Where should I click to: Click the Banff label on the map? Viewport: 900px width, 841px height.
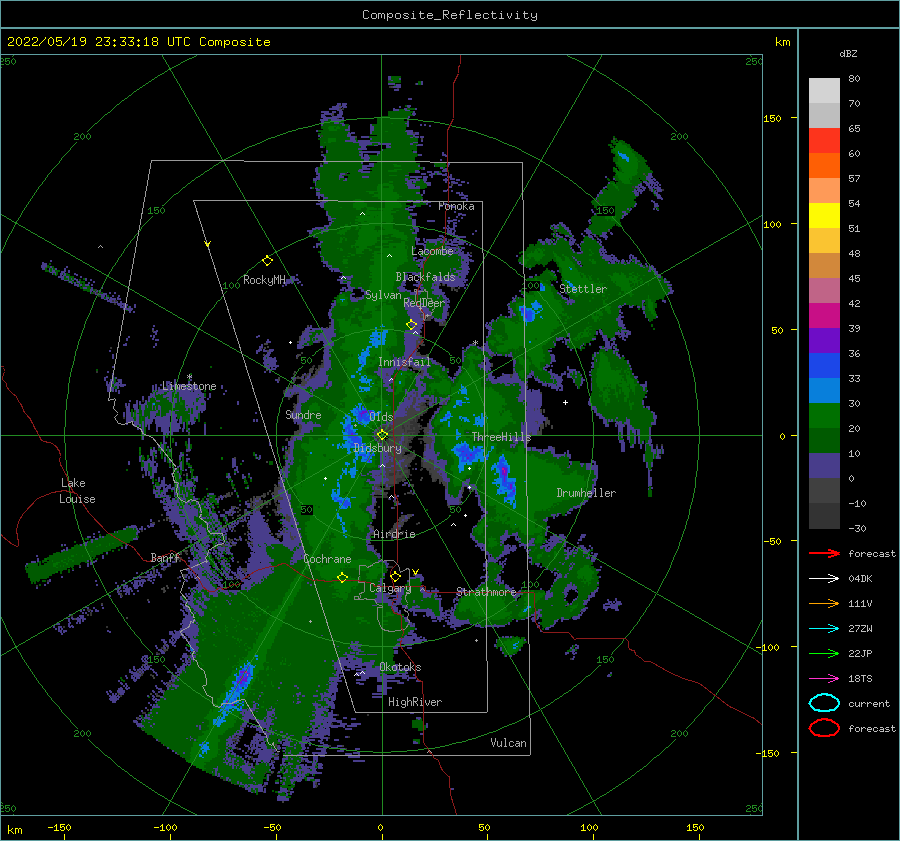(165, 558)
